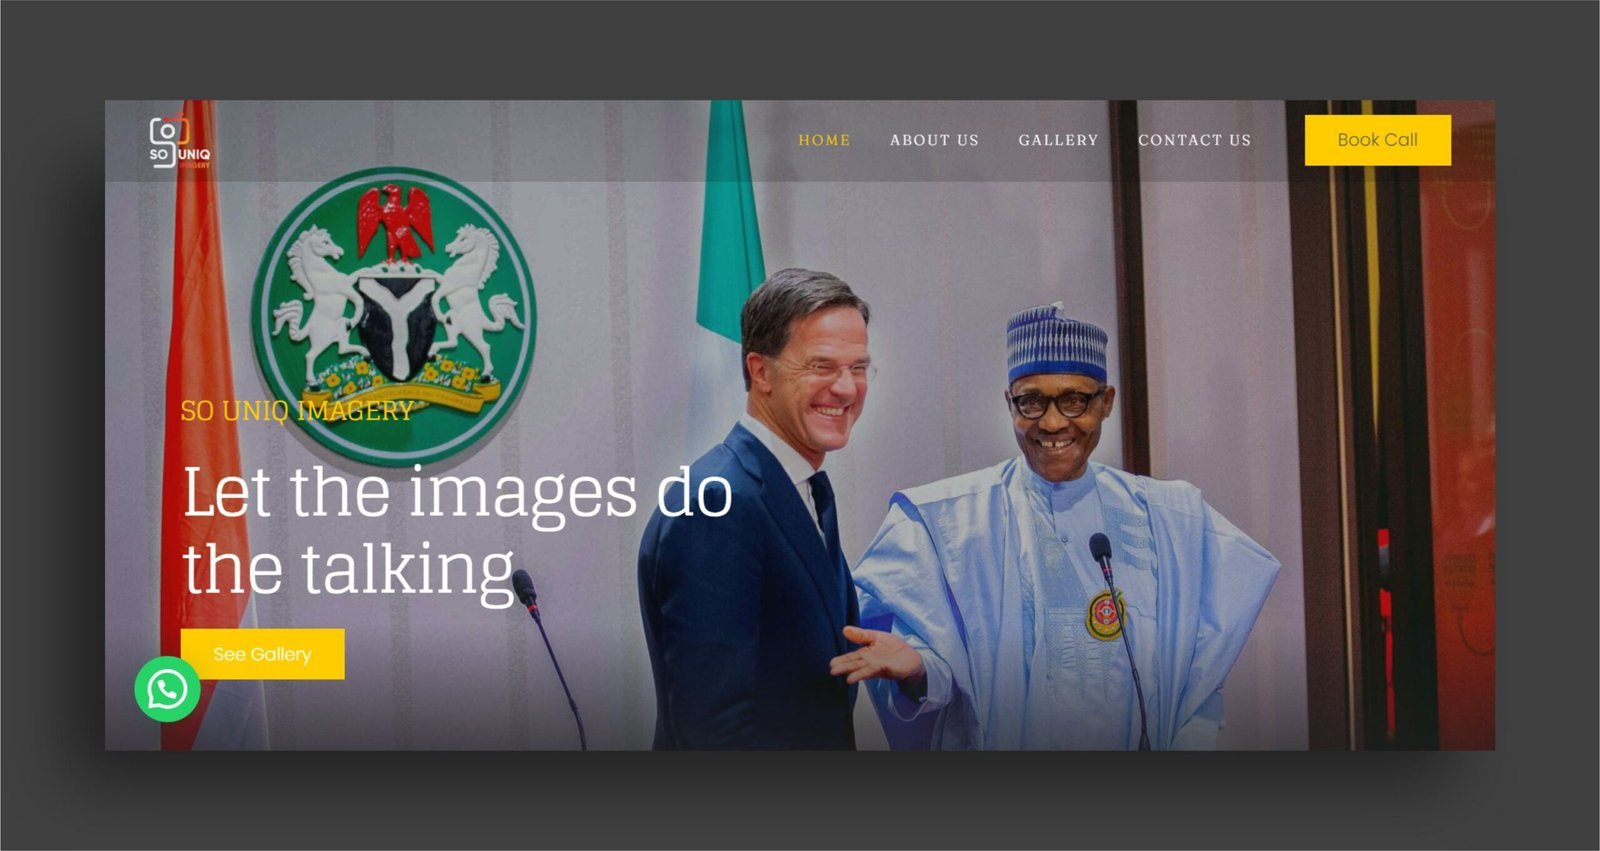Image resolution: width=1600 pixels, height=851 pixels.
Task: Click the round badge on the blue robe
Action: (x=1104, y=614)
